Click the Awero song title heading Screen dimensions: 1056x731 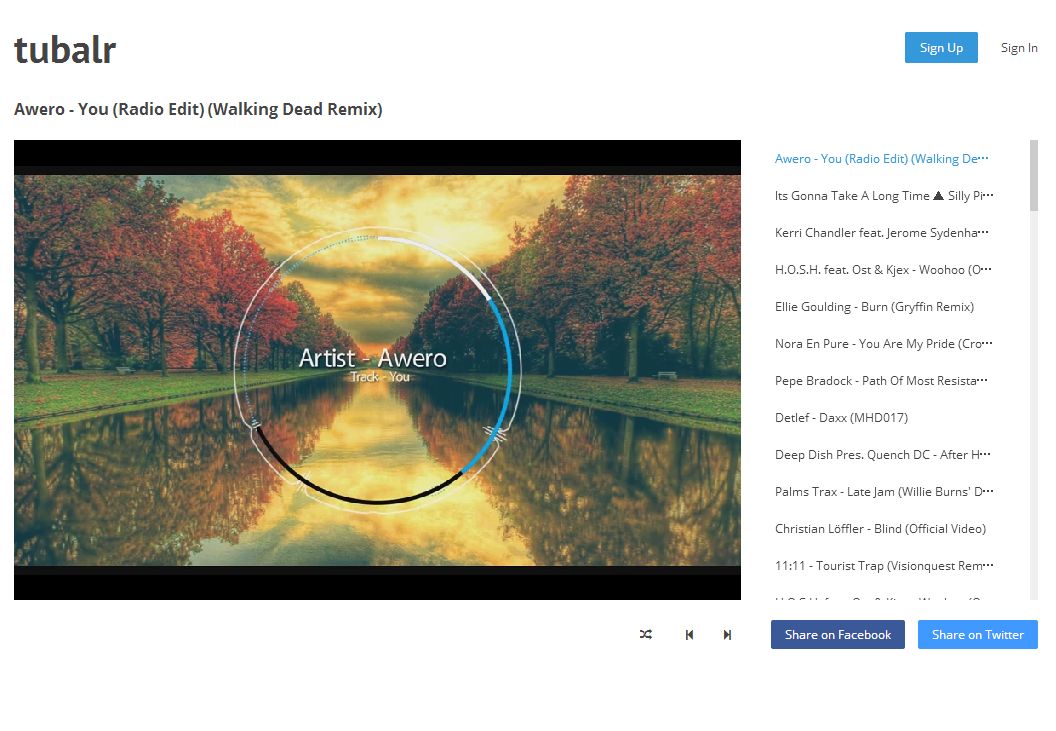[198, 109]
